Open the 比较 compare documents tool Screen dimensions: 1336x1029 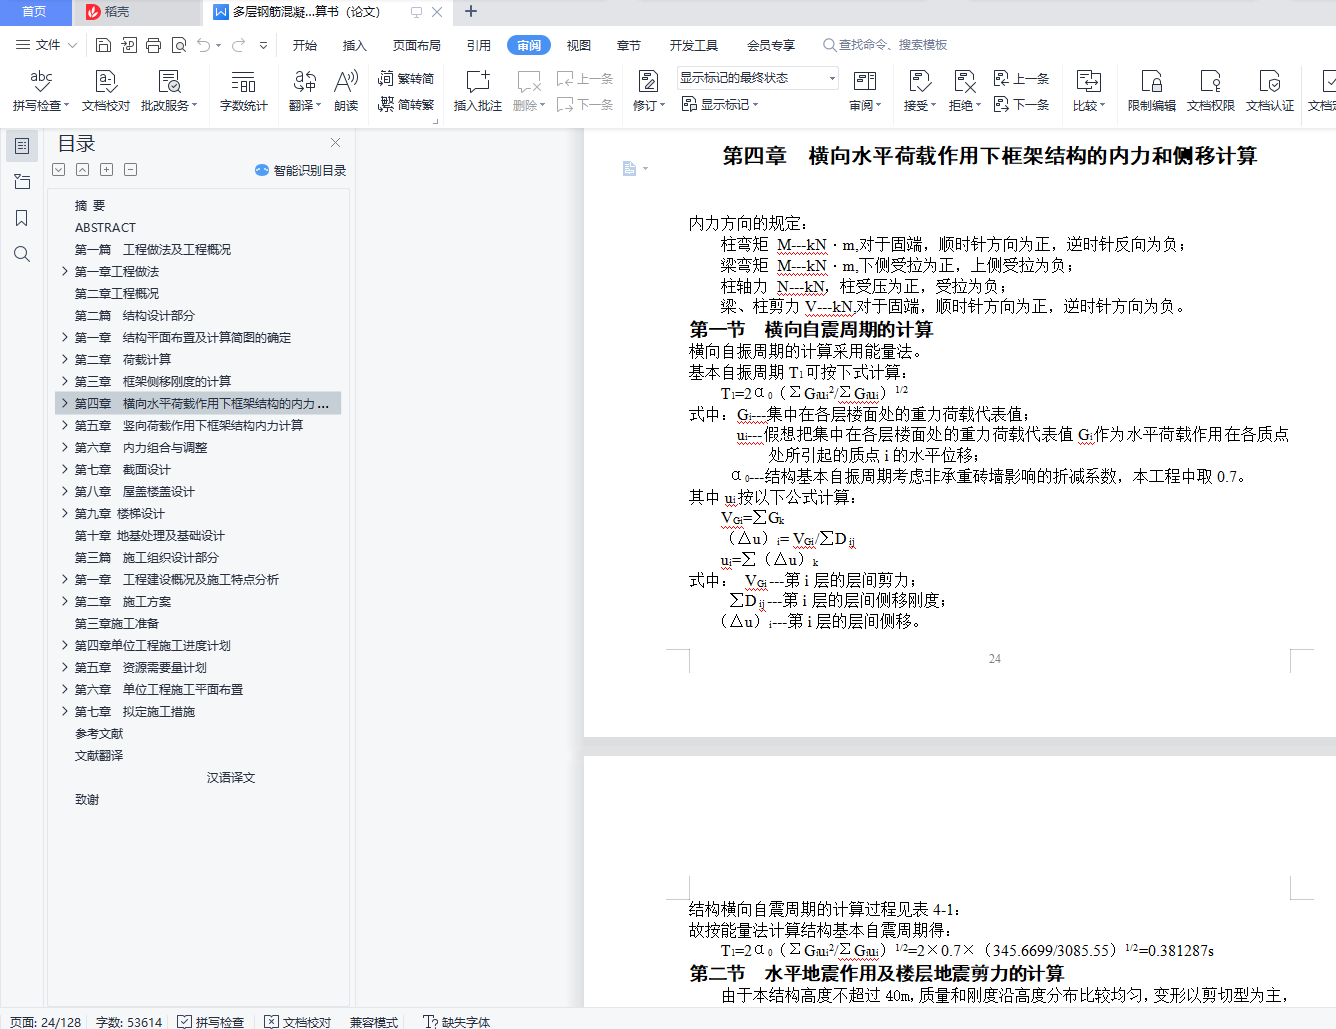1089,90
